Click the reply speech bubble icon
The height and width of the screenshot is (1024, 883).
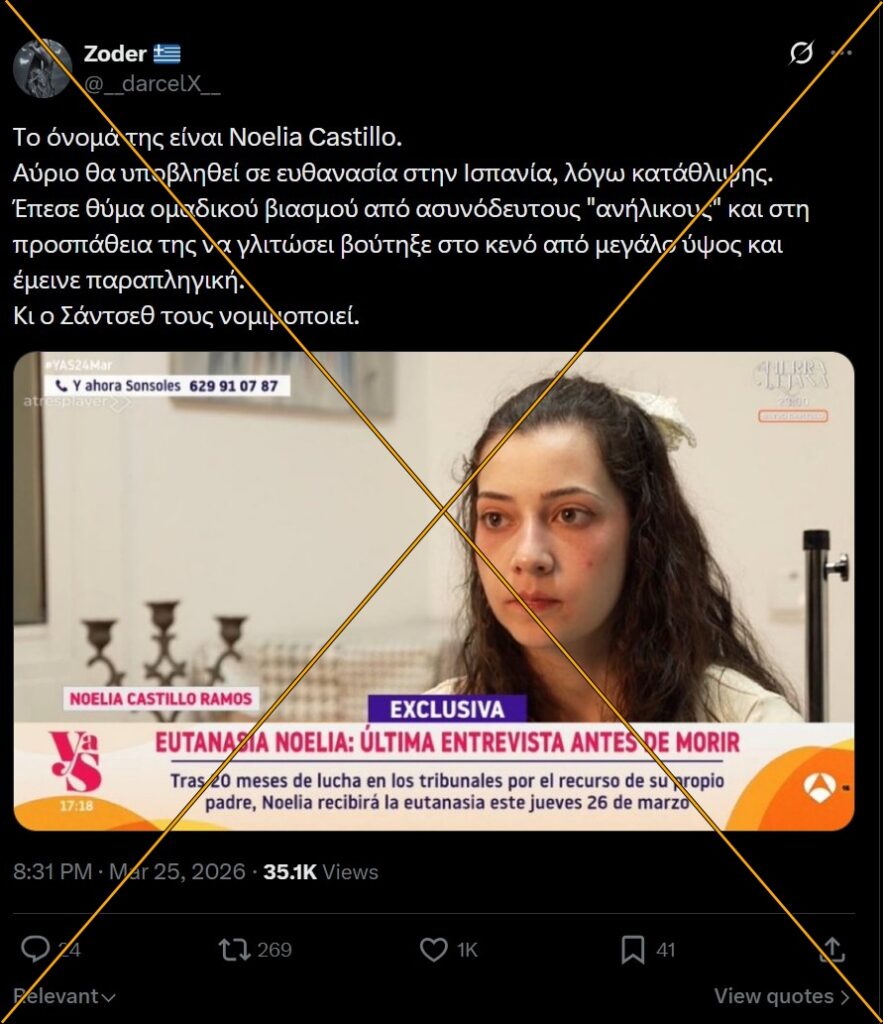(x=35, y=950)
